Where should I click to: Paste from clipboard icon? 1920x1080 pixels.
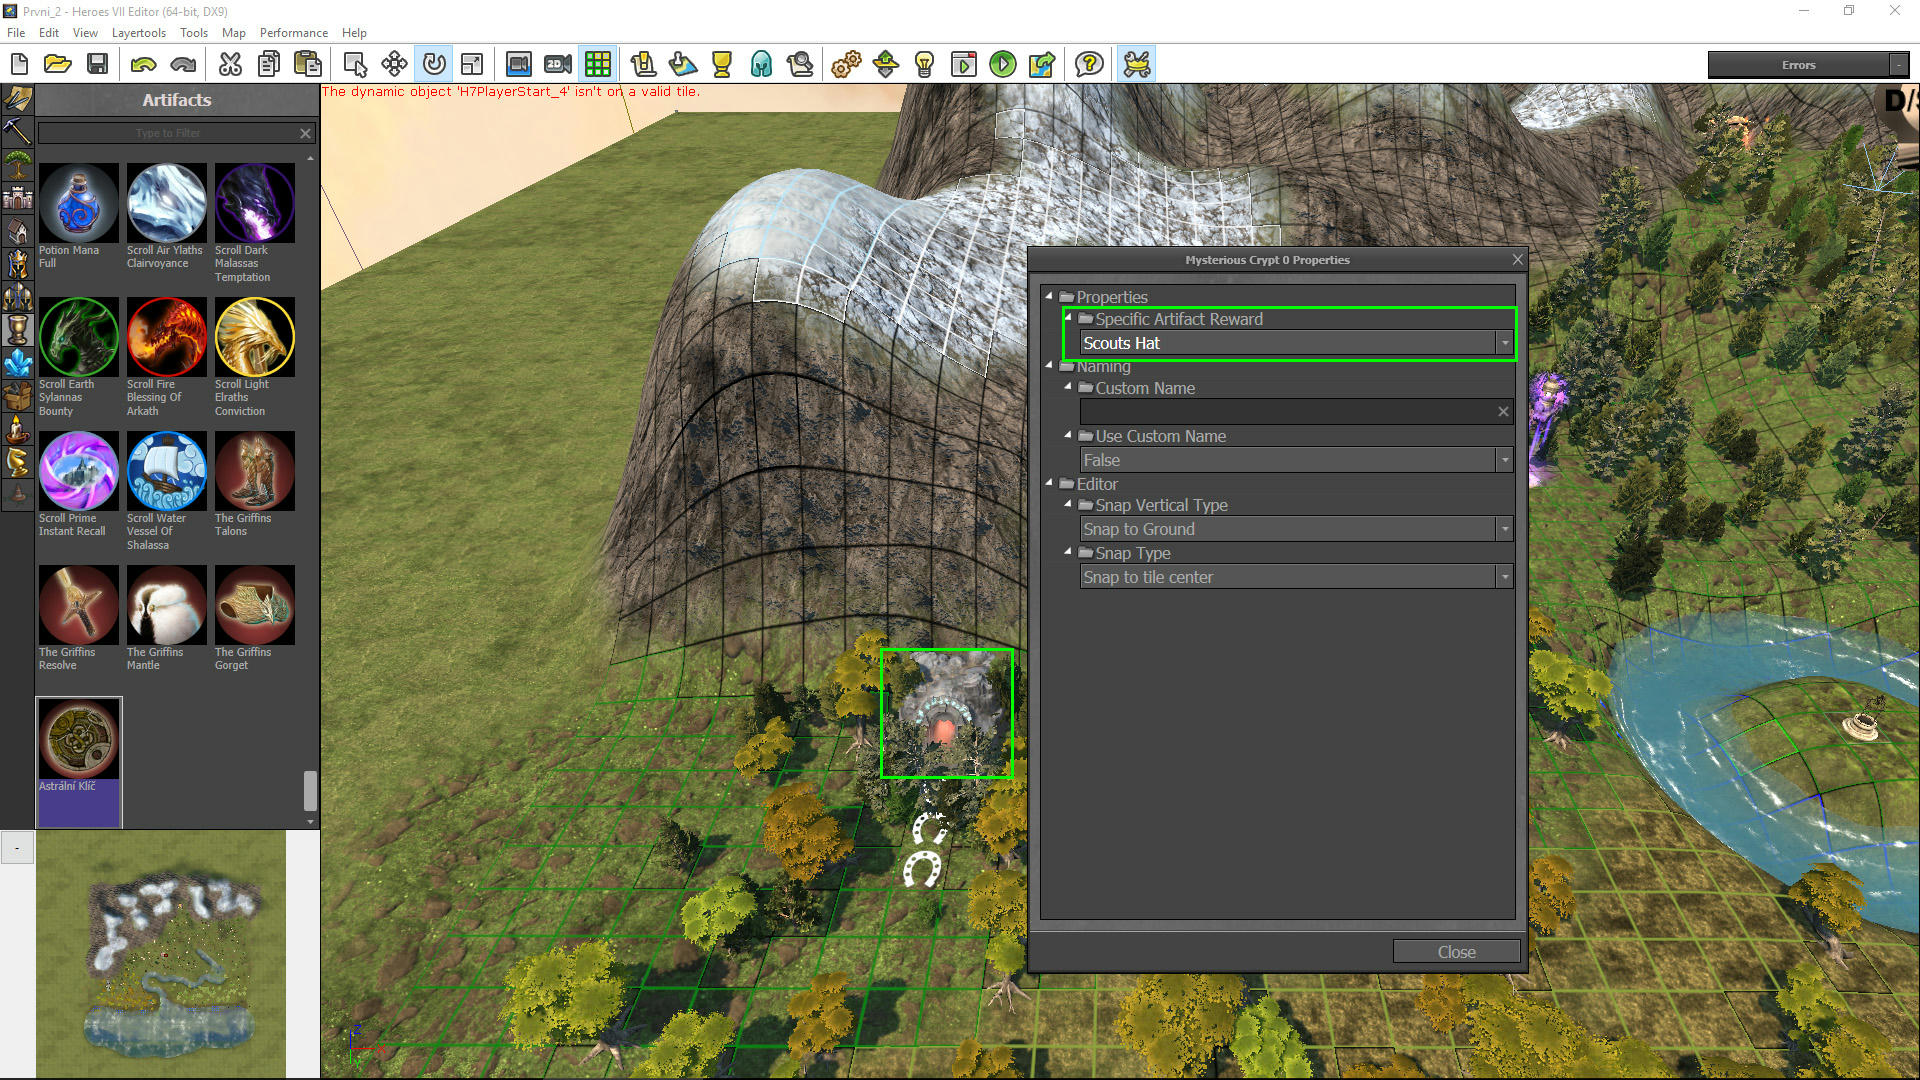click(x=308, y=65)
